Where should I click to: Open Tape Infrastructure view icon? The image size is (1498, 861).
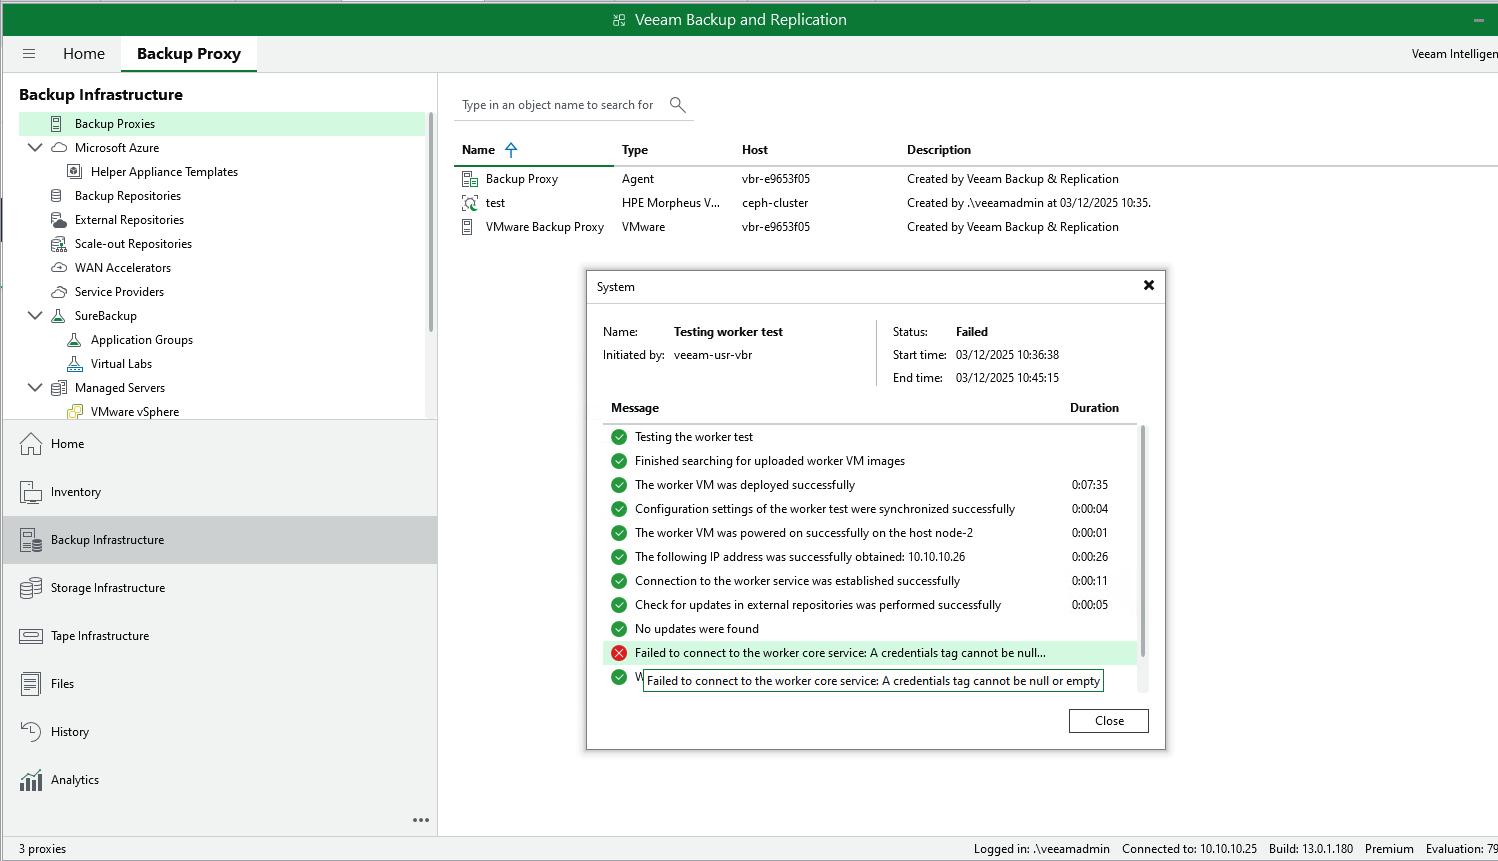[31, 636]
